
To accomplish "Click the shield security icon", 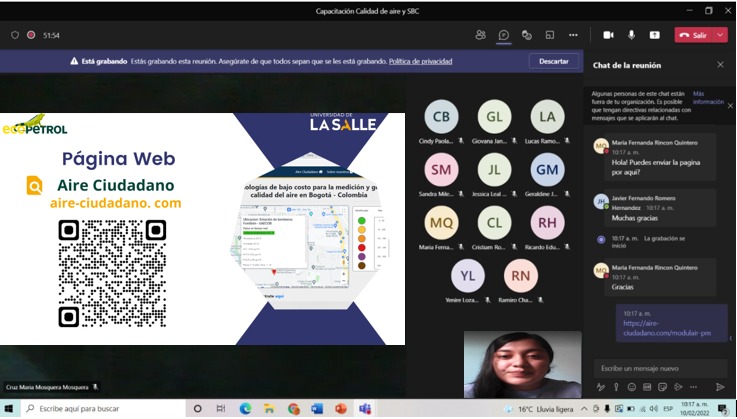I will [15, 35].
